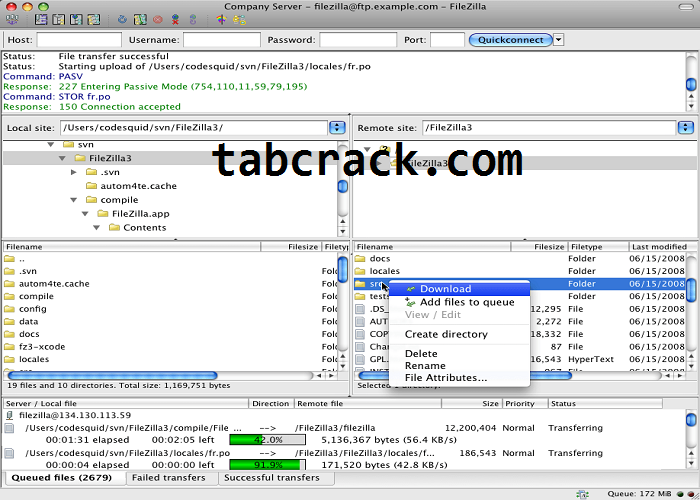700x500 pixels.
Task: Expand the .svn folder in local tree
Action: click(x=74, y=172)
